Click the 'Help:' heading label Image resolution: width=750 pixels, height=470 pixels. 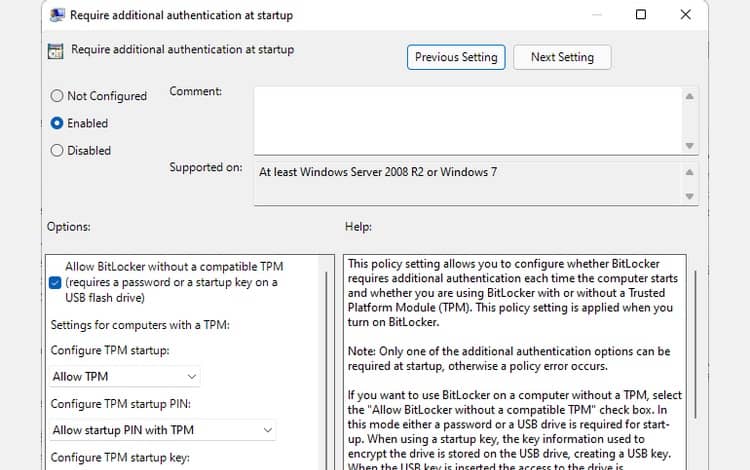pos(358,227)
